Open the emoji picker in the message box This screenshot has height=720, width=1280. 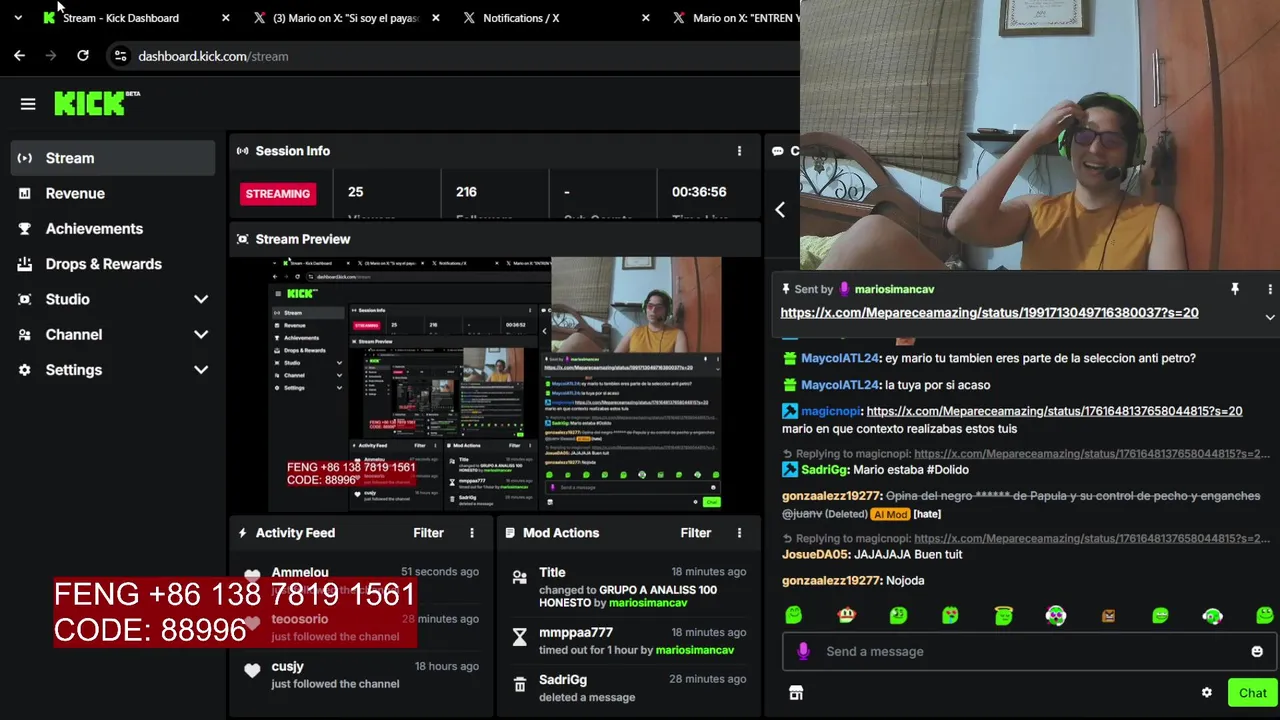[x=1257, y=651]
